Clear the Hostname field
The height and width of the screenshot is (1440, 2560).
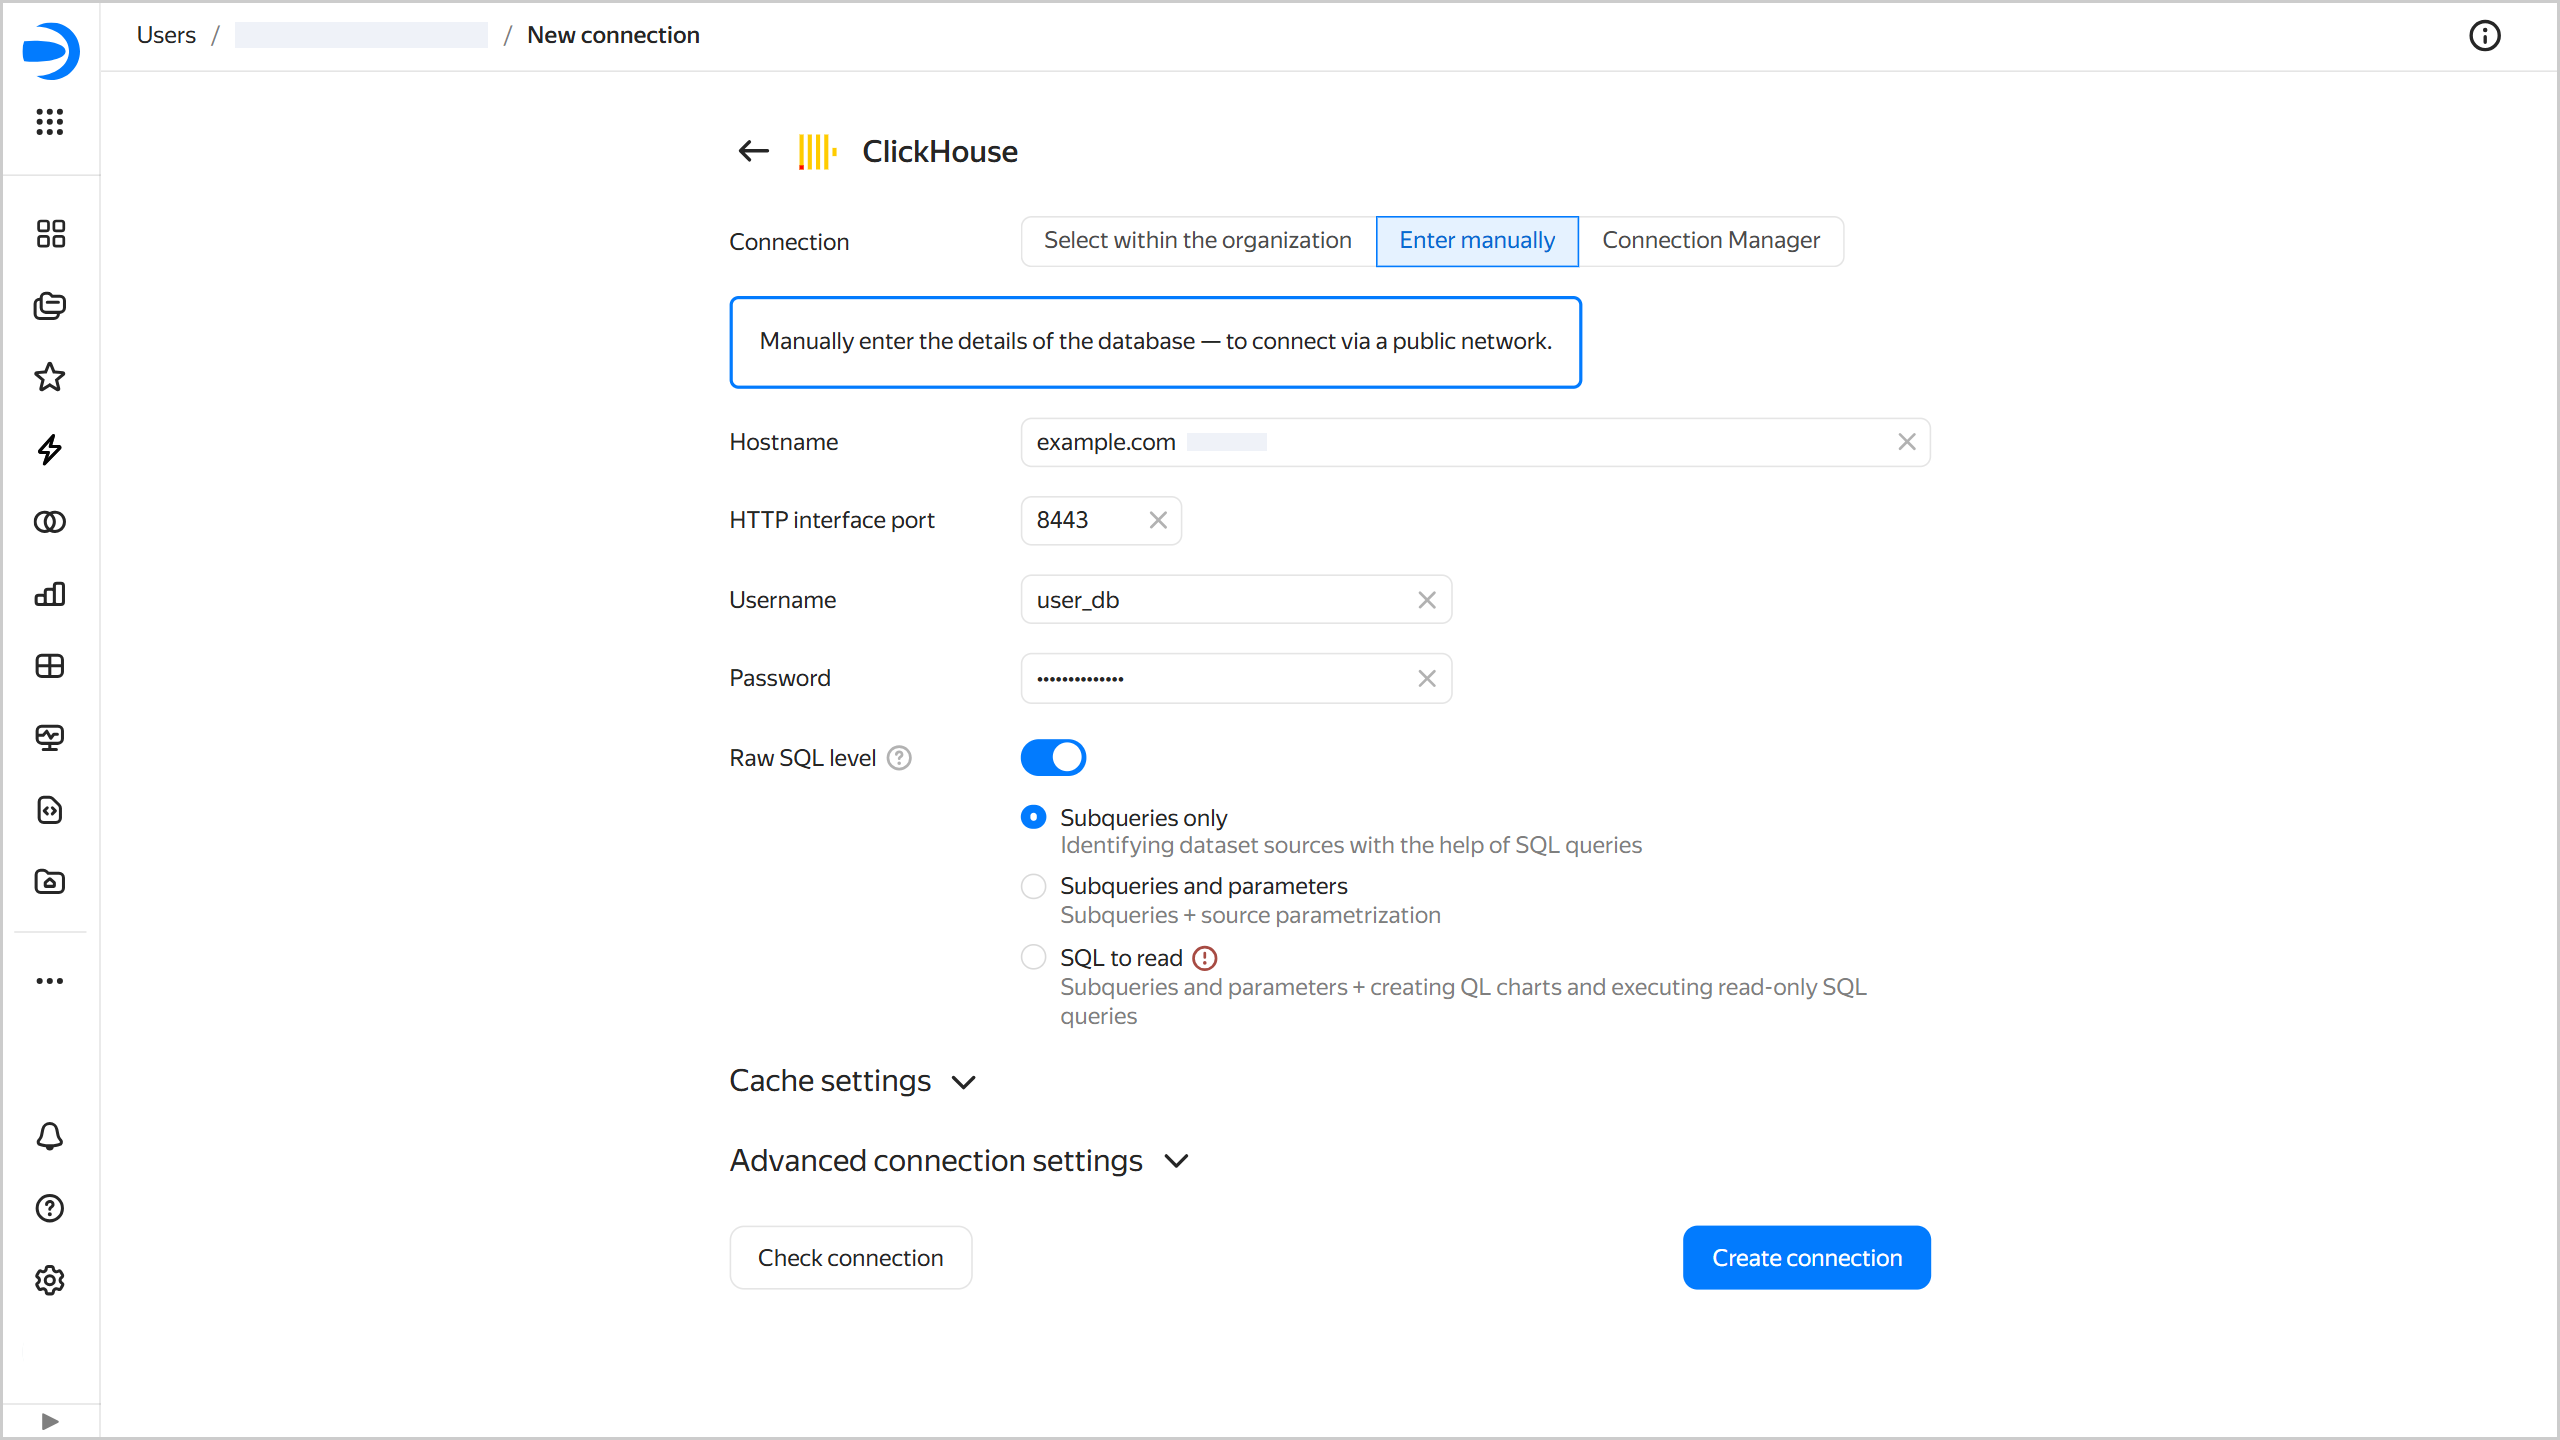1907,442
